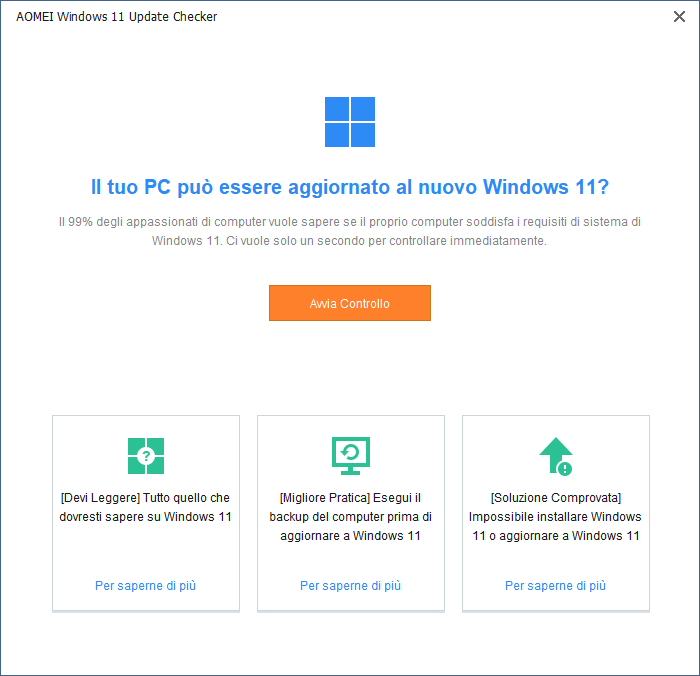The image size is (700, 676).
Task: Click the exclamation badge on the arrow icon
Action: (565, 469)
